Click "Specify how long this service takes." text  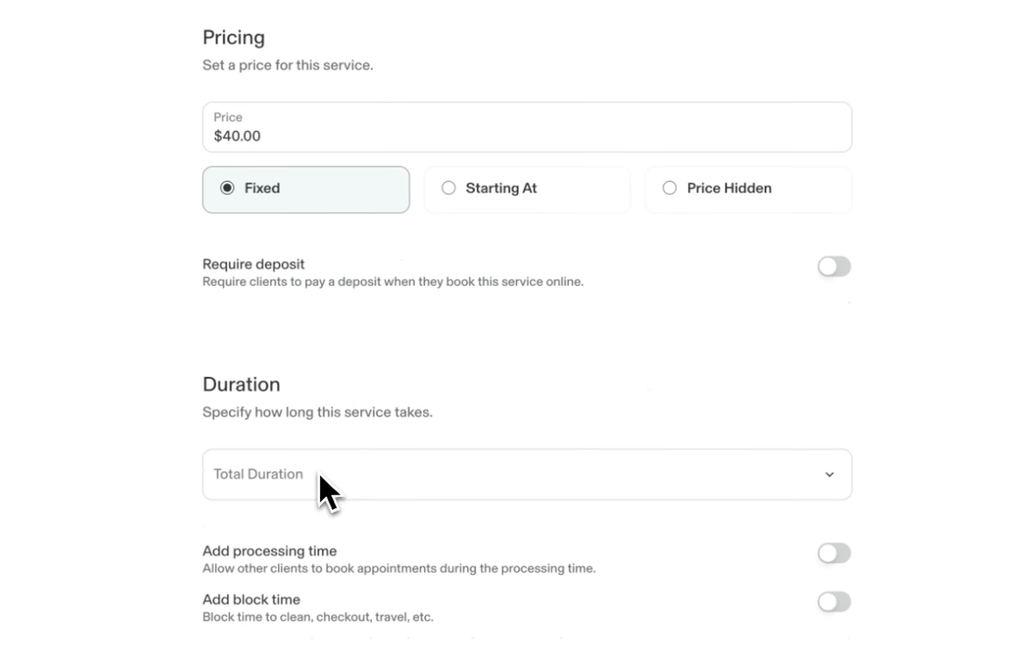[x=317, y=412]
